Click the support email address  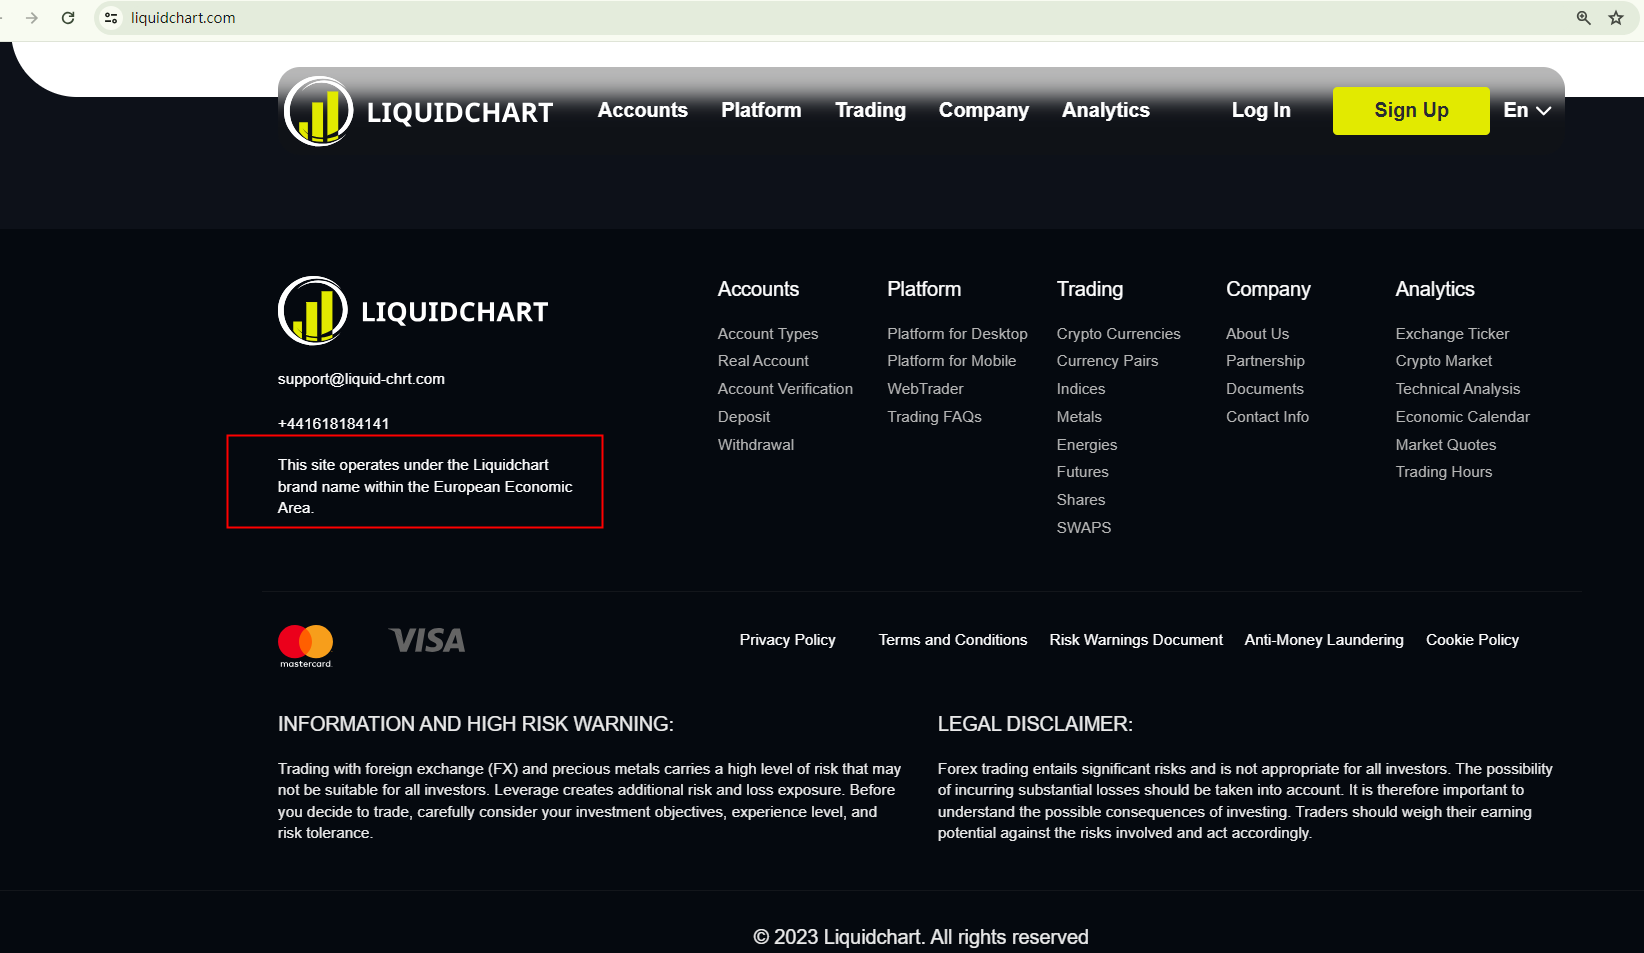pyautogui.click(x=361, y=379)
